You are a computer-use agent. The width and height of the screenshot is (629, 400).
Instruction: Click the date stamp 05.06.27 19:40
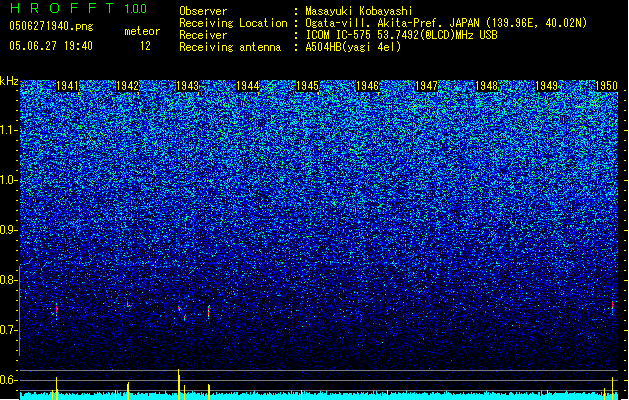[51, 46]
